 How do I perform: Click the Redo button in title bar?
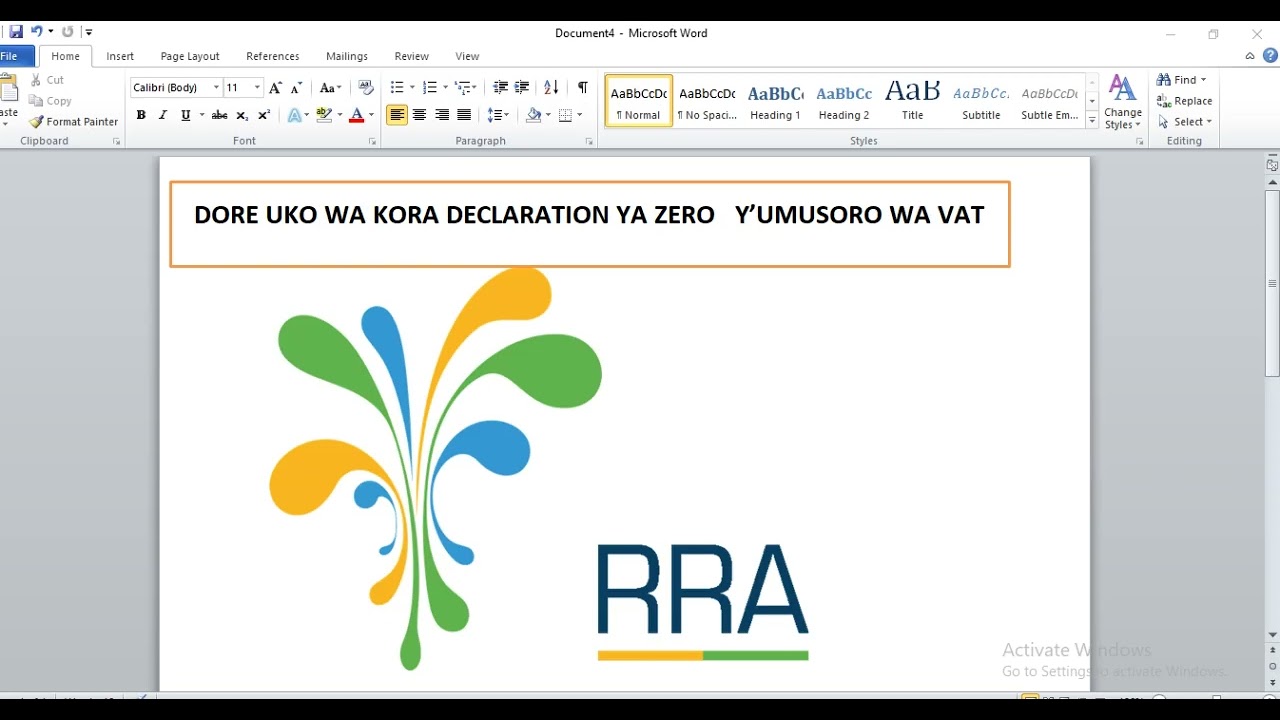[68, 32]
